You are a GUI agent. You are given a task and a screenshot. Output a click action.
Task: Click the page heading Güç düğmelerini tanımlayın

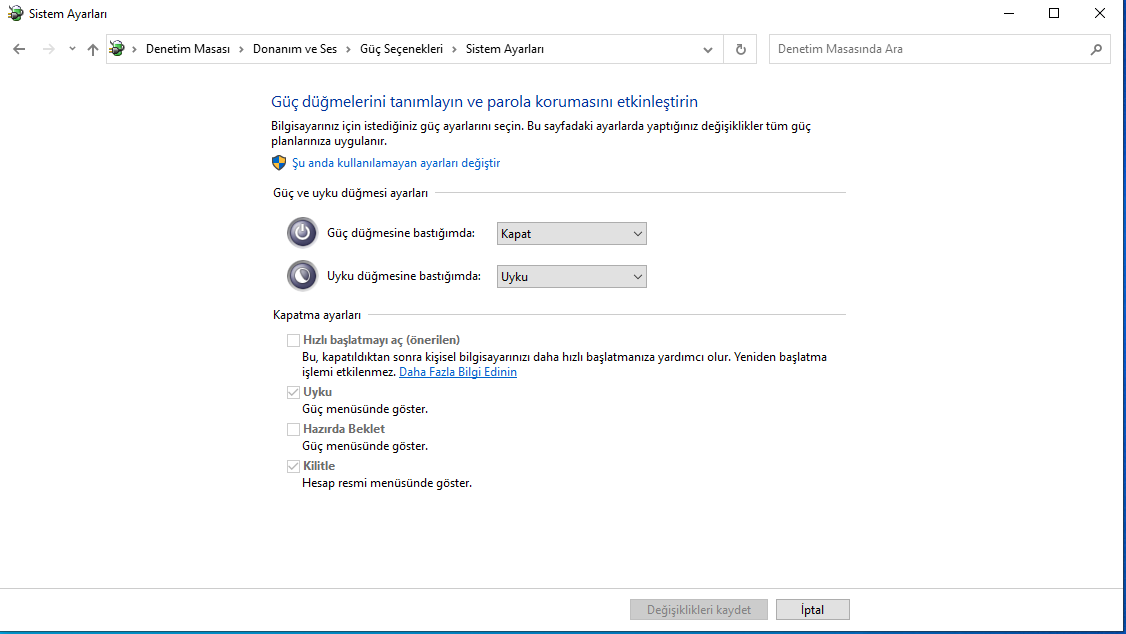pyautogui.click(x=485, y=101)
